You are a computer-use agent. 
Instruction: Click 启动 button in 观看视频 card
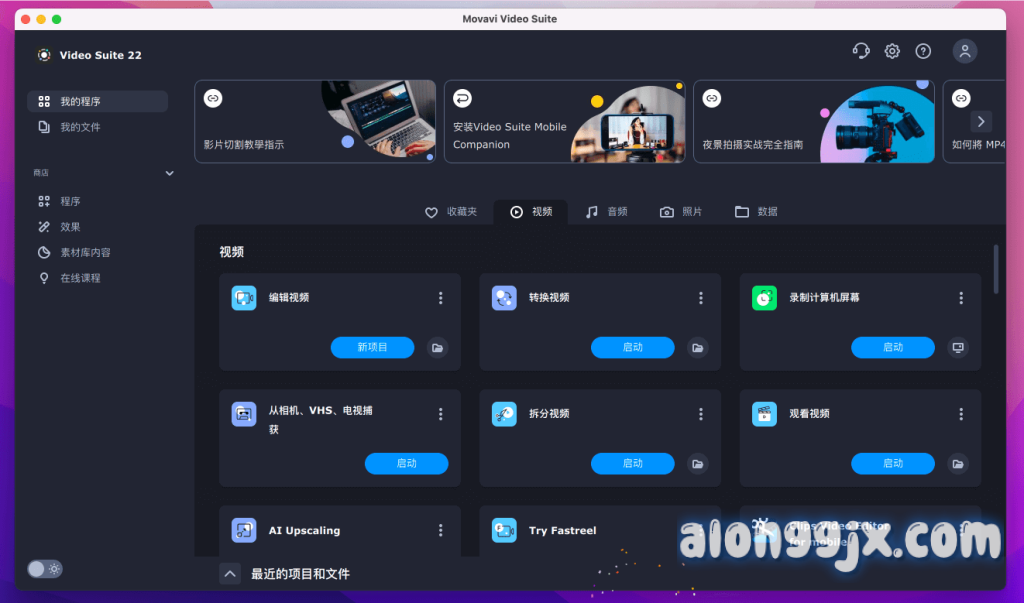coord(892,464)
